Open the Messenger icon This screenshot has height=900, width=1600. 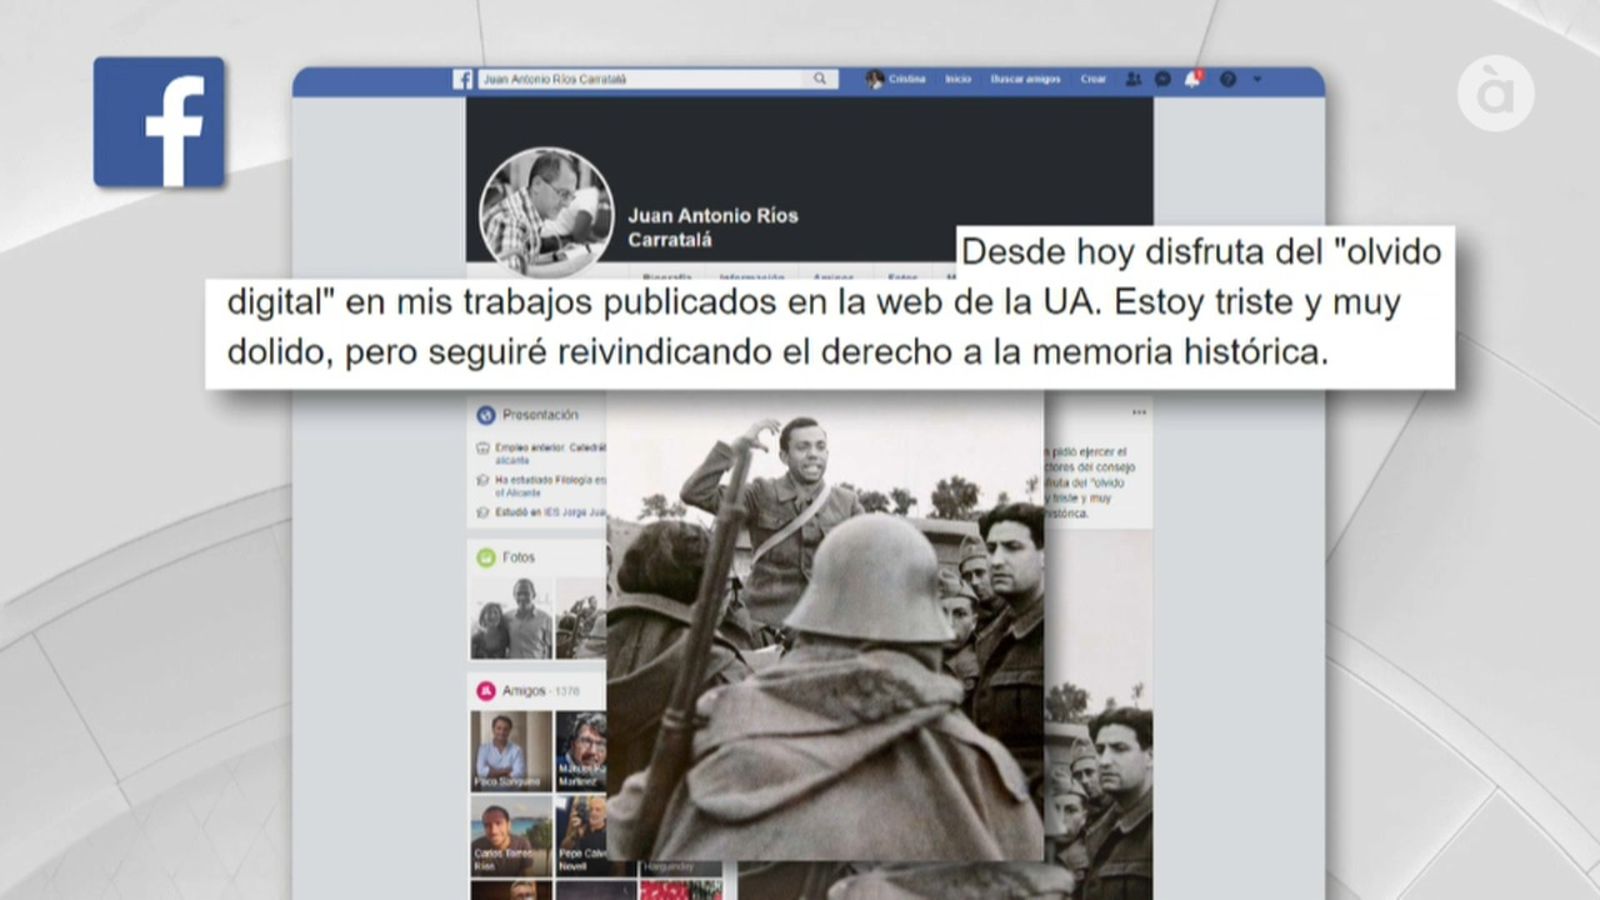click(1163, 79)
